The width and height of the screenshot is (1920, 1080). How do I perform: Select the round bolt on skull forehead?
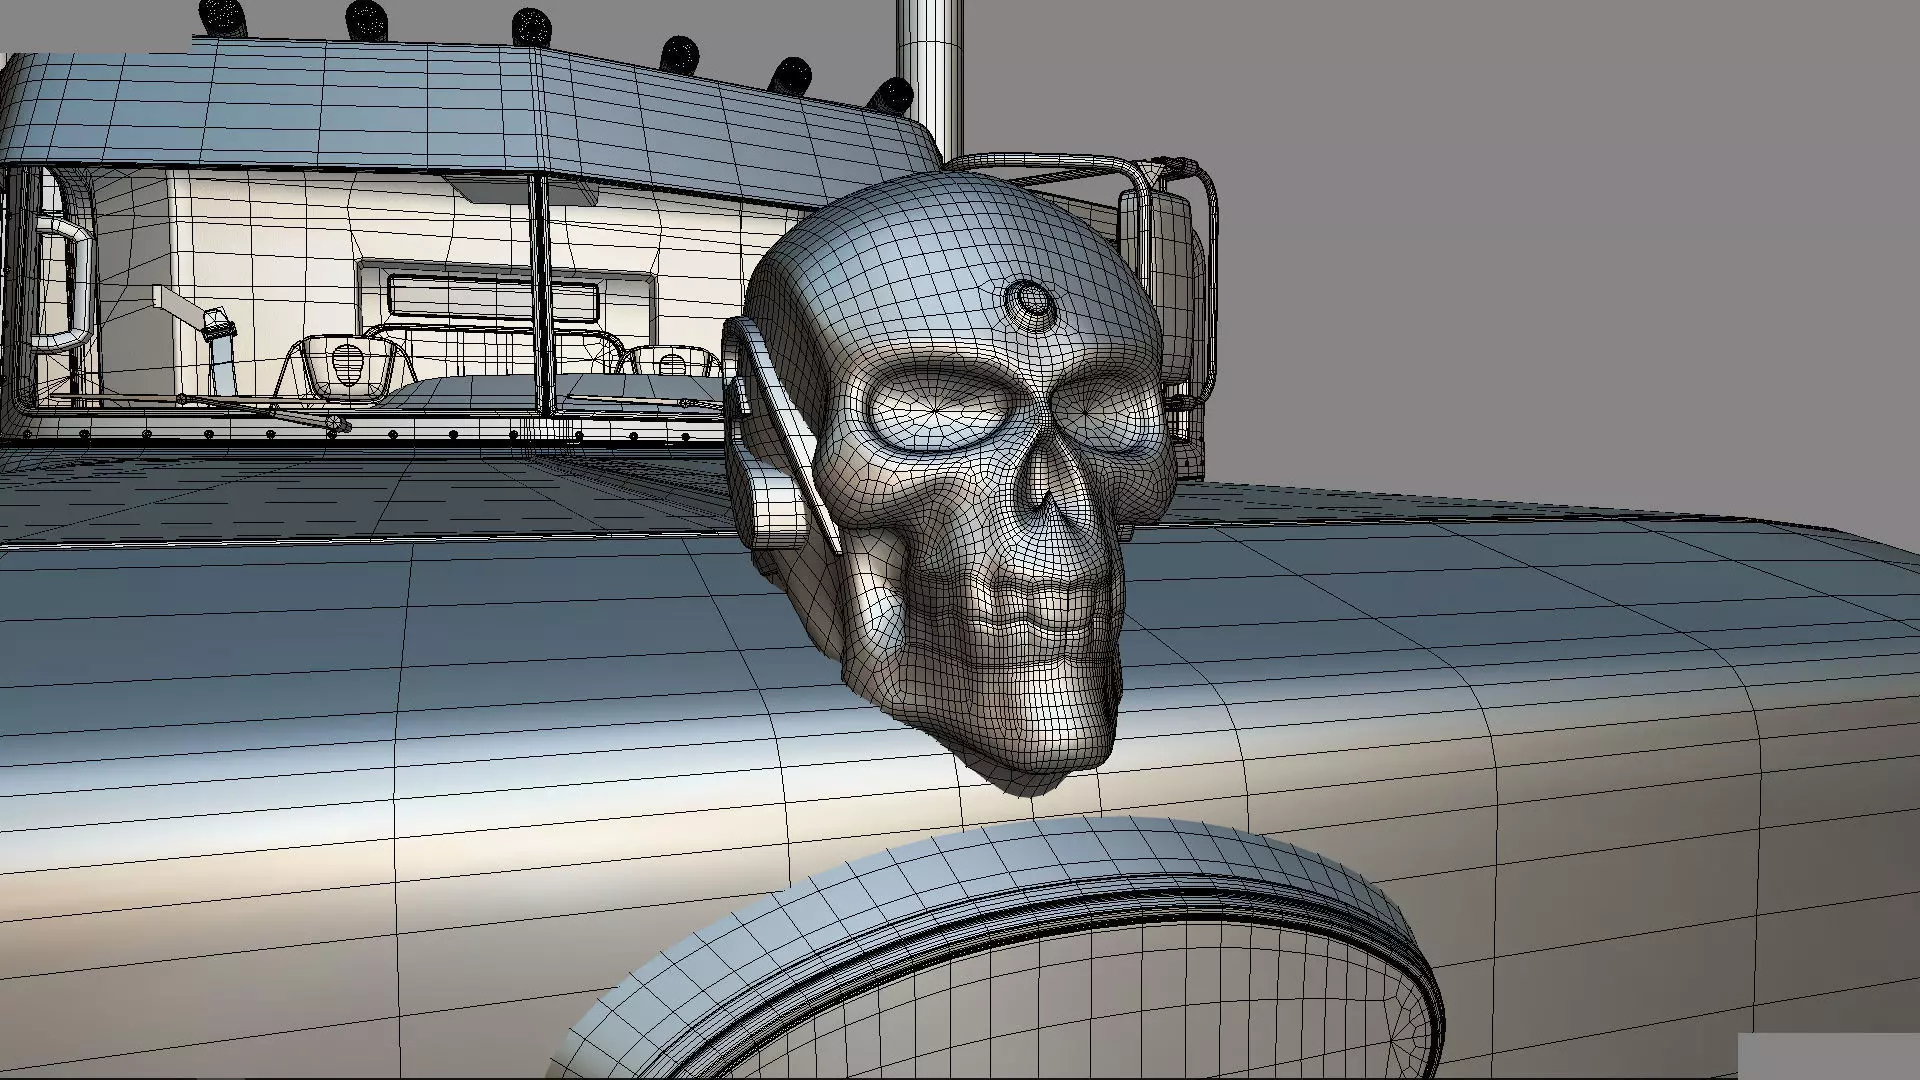point(1030,301)
